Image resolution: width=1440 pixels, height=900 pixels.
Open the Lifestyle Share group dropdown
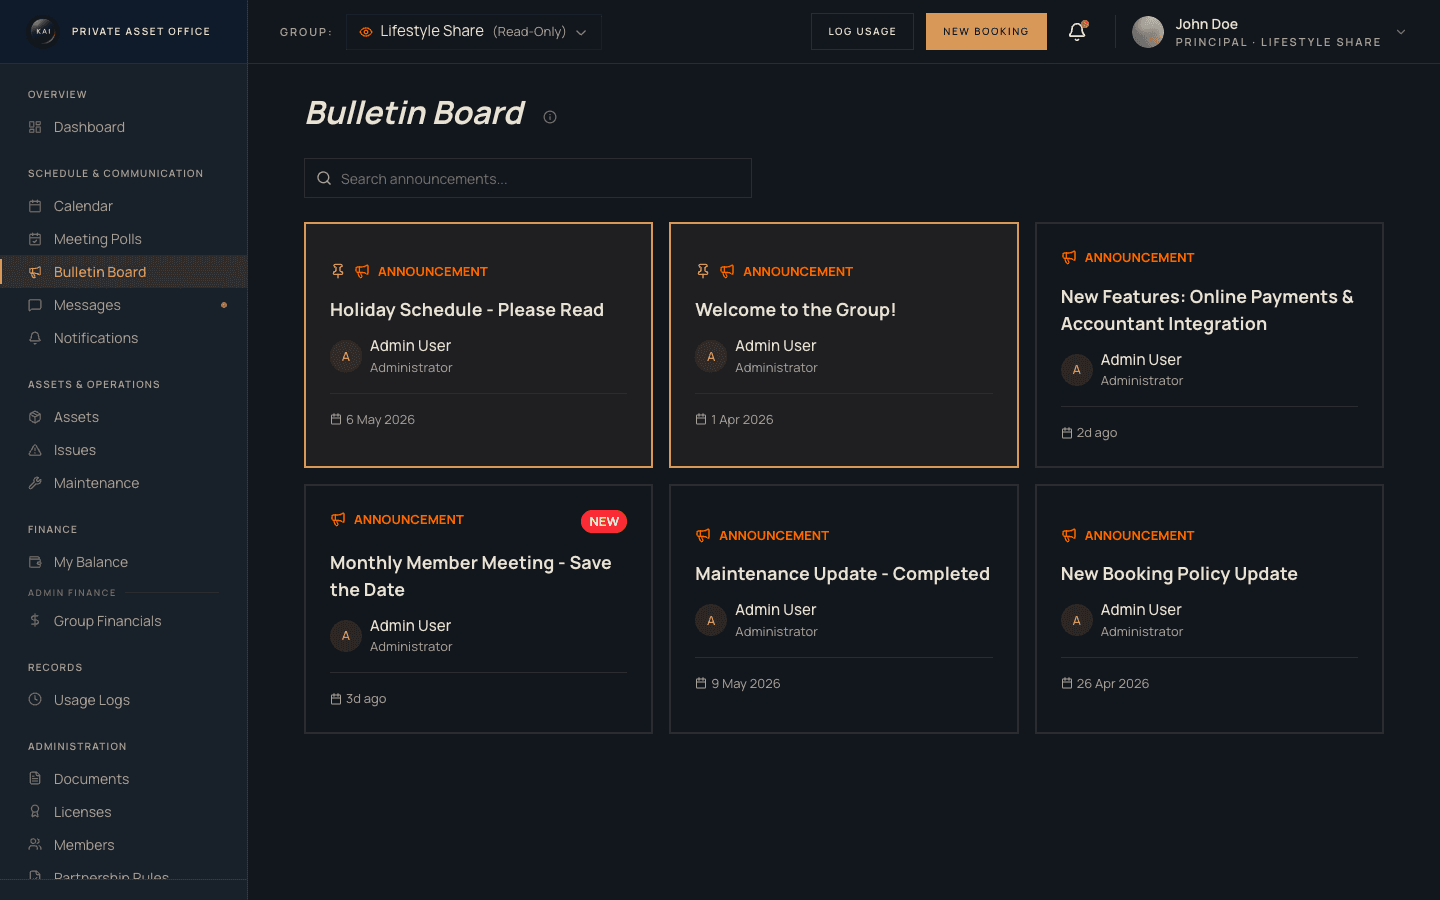click(x=474, y=32)
